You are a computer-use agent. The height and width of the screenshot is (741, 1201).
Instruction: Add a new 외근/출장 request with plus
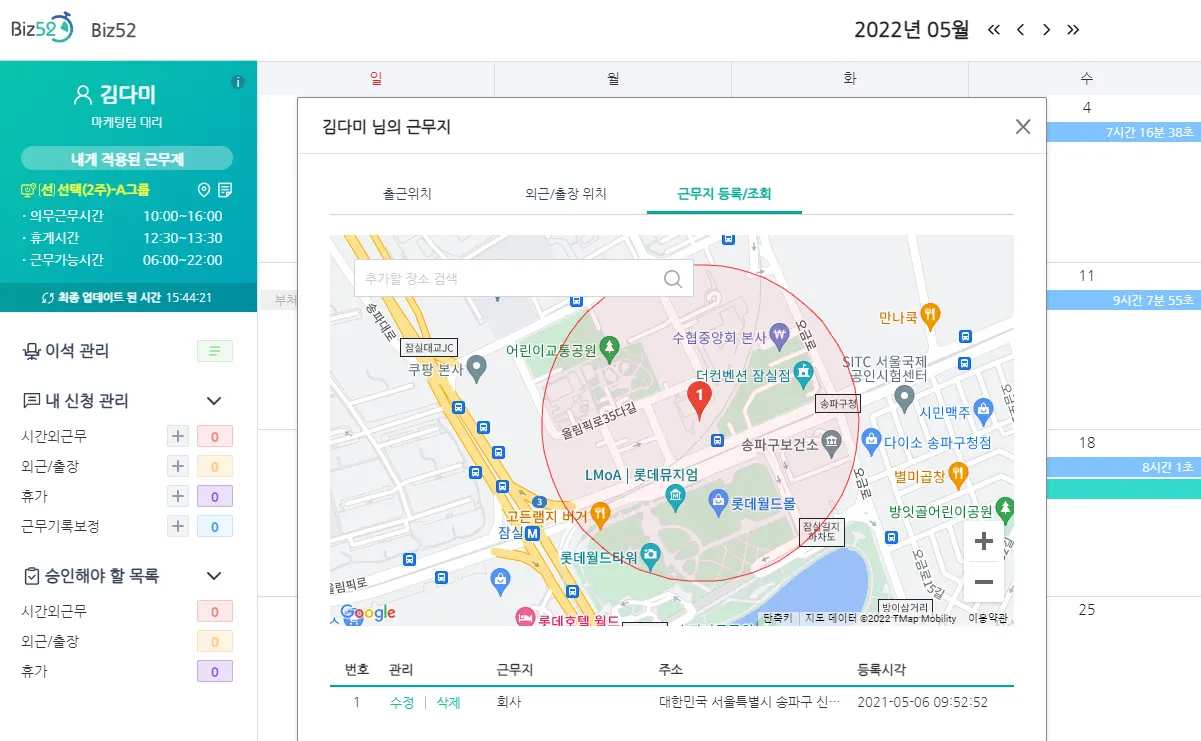[x=178, y=466]
